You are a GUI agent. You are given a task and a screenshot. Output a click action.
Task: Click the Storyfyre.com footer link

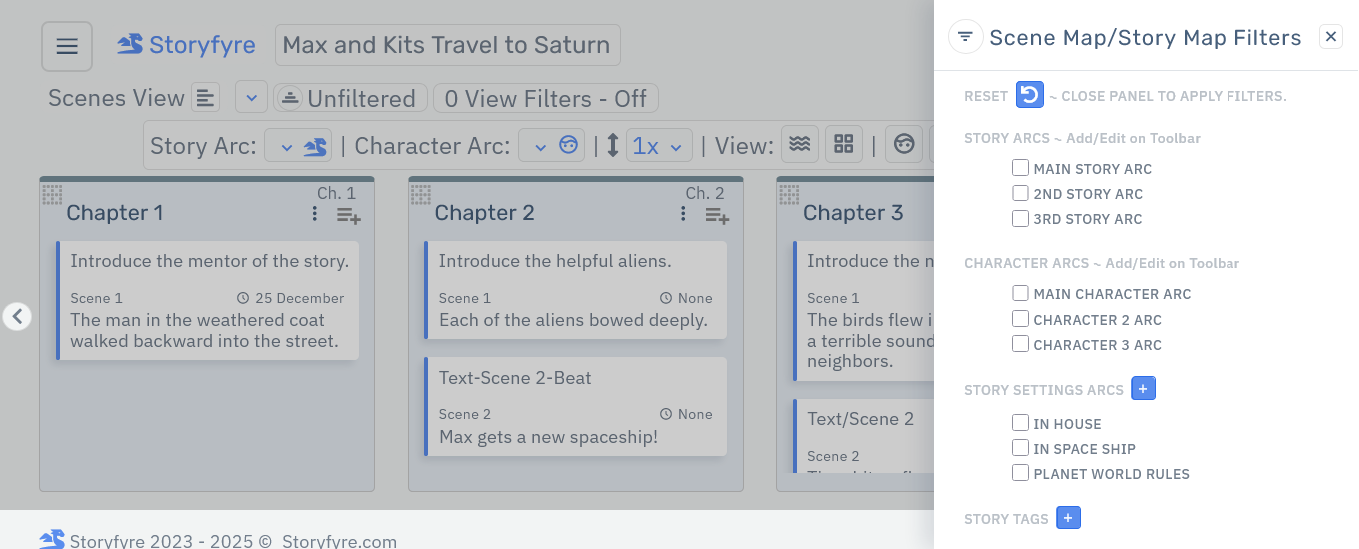coord(339,541)
